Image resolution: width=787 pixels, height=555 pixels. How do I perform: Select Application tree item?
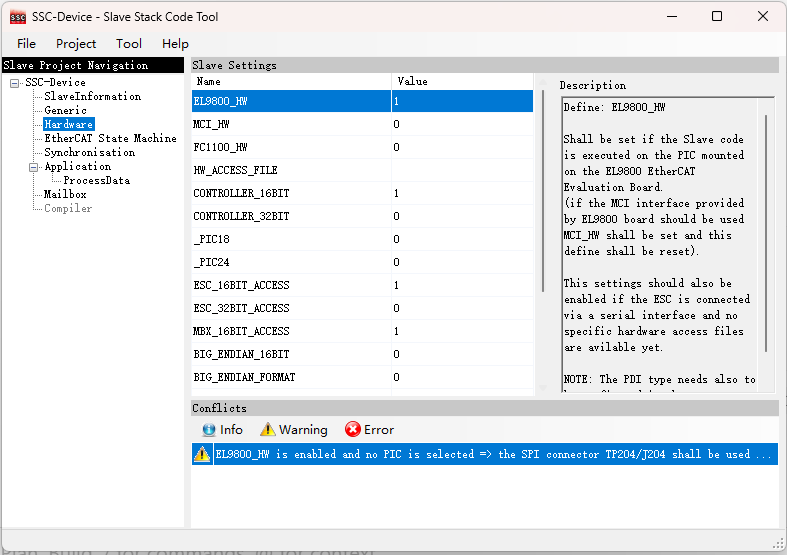point(78,167)
